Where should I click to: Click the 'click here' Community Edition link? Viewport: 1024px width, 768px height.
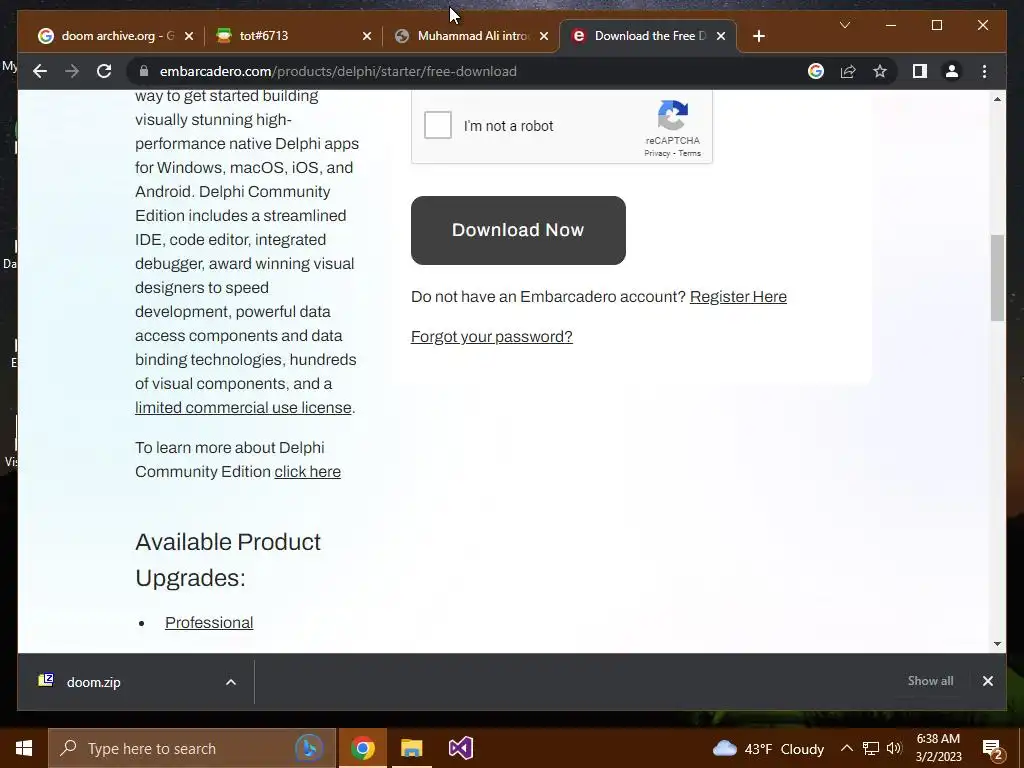(x=308, y=472)
